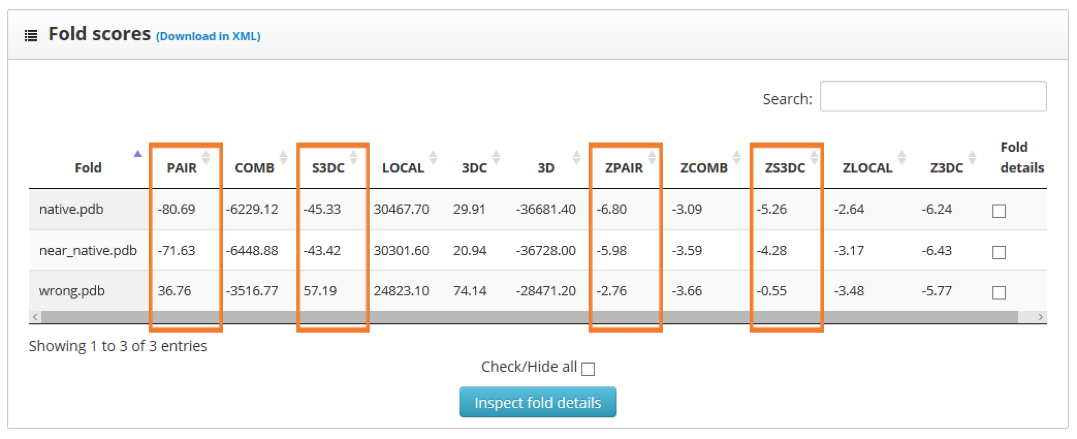Click 3D value -36681.40
1077x439 pixels.
point(545,210)
